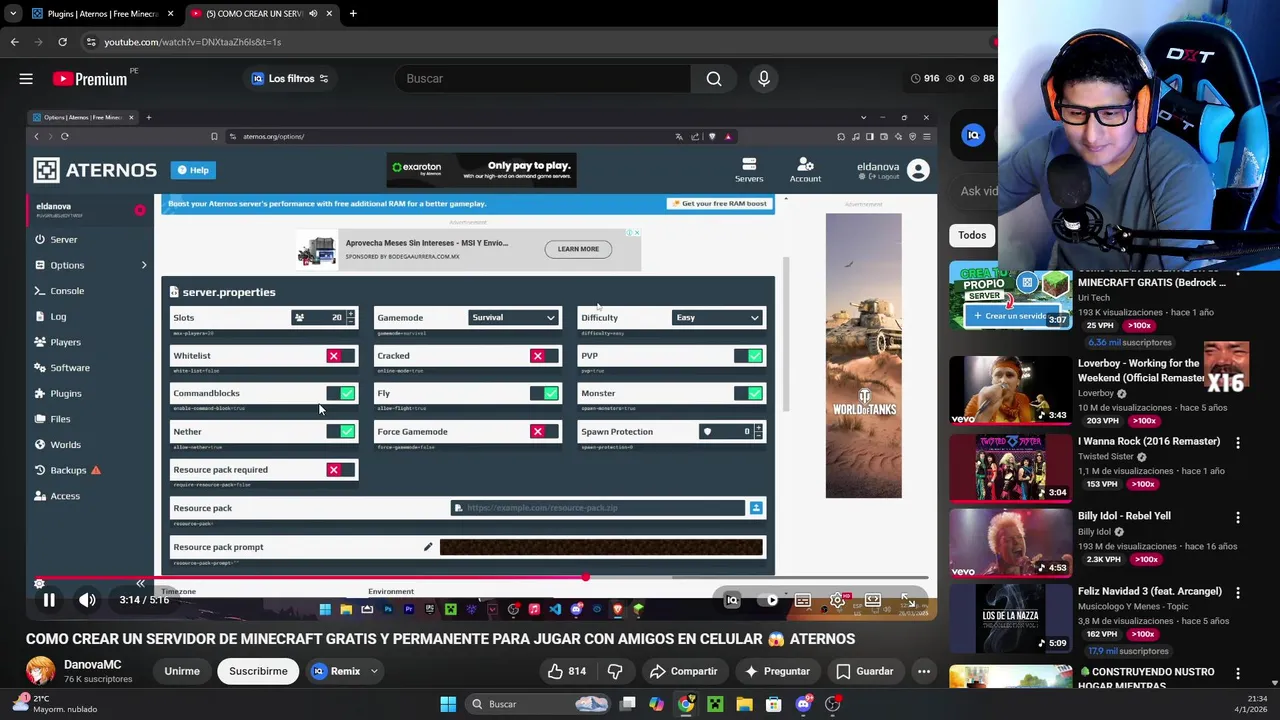Open Software in Aternos sidebar
This screenshot has height=720, width=1280.
tap(69, 368)
